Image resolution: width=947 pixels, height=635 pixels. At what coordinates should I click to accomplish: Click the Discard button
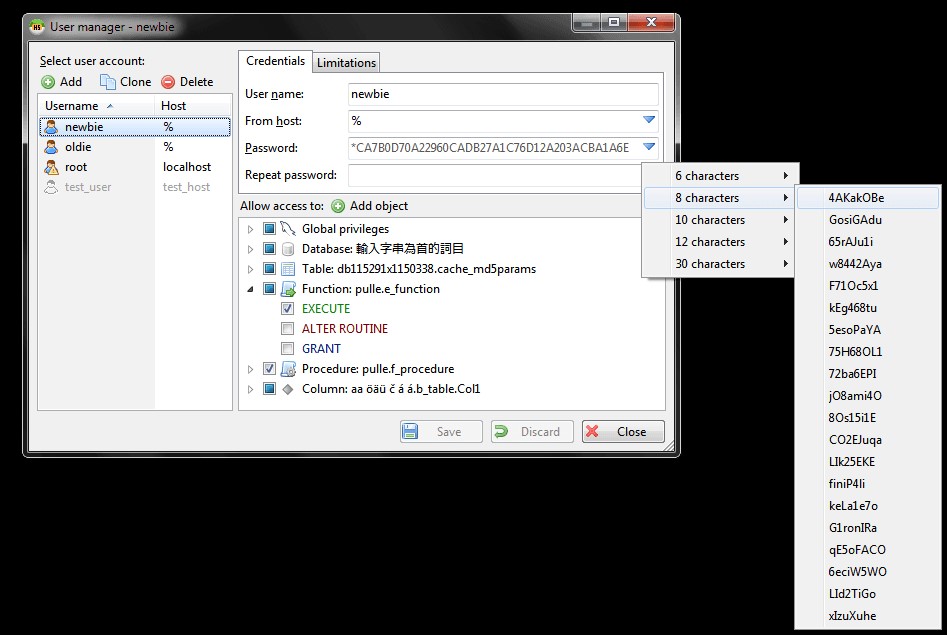[532, 431]
